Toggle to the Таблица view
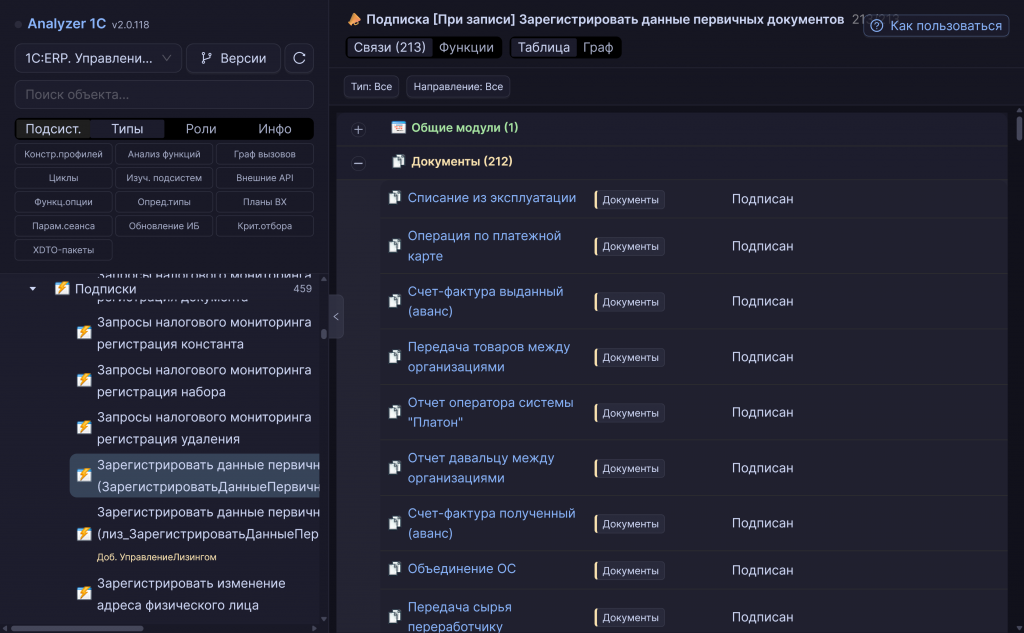The image size is (1024, 633). (x=543, y=48)
